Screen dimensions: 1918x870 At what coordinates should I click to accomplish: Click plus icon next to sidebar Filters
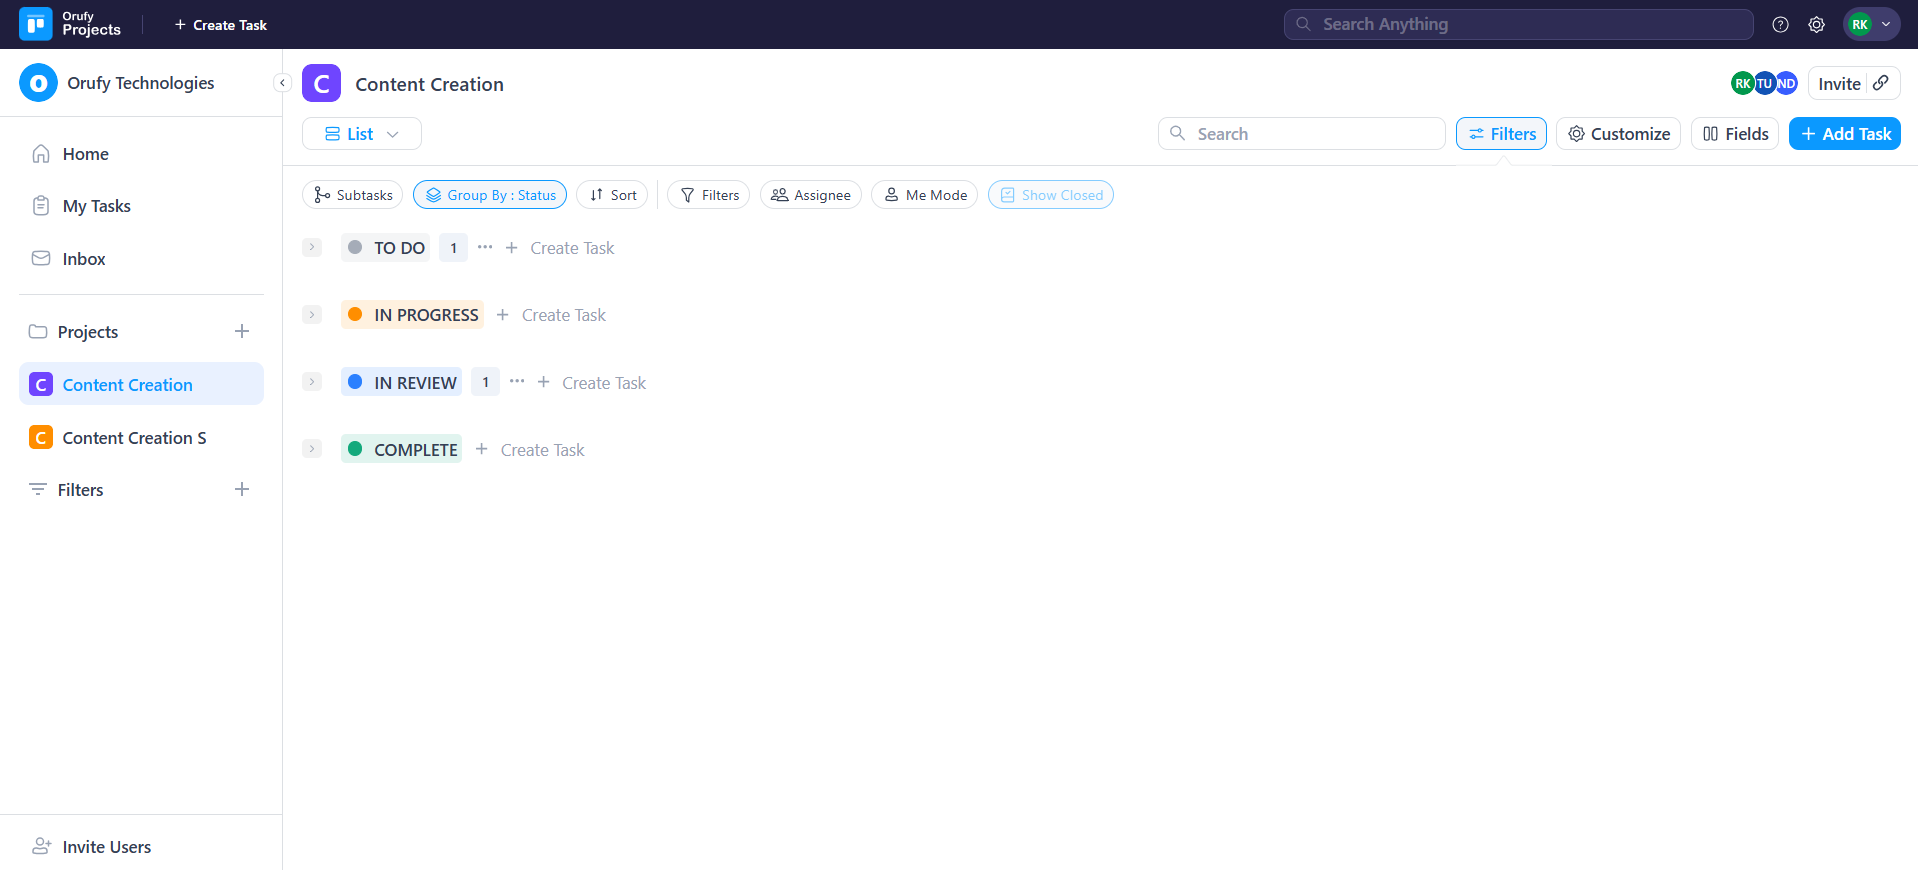pos(242,490)
